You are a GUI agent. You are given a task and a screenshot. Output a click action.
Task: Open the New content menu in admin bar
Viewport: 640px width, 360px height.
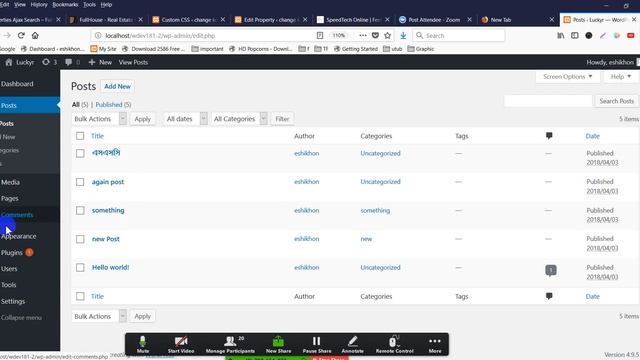click(100, 62)
